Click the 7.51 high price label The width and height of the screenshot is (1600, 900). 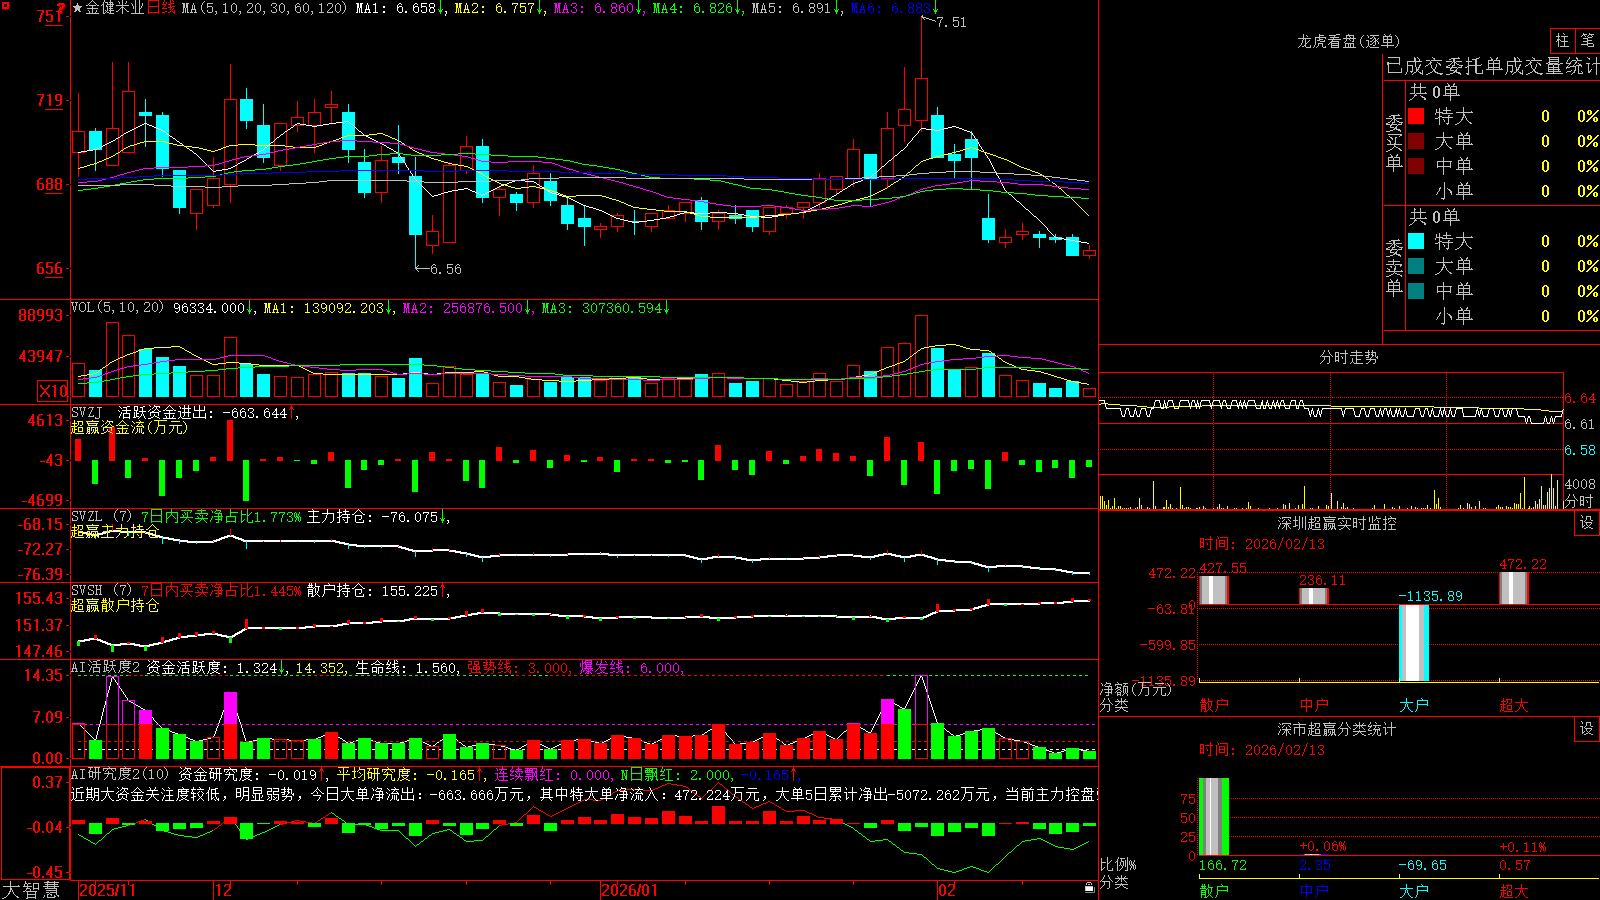[951, 22]
